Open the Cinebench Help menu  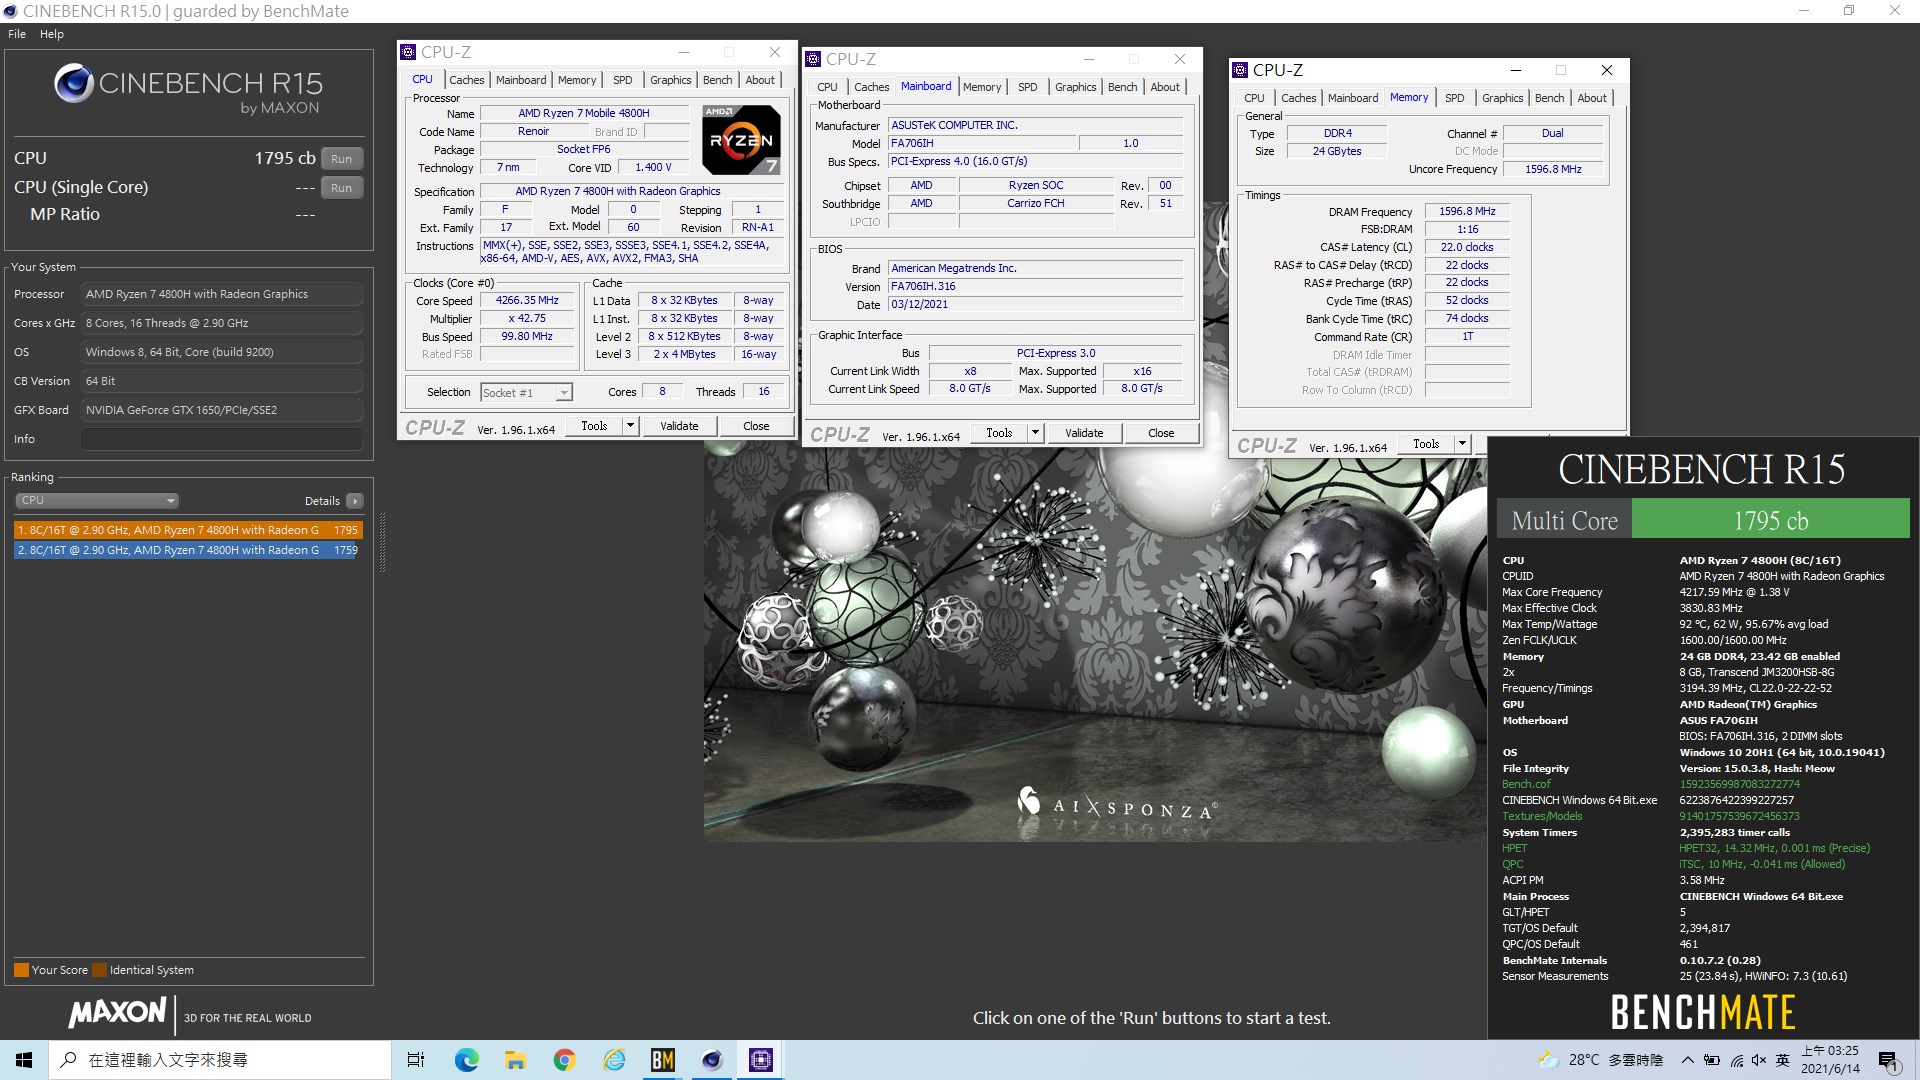(52, 34)
